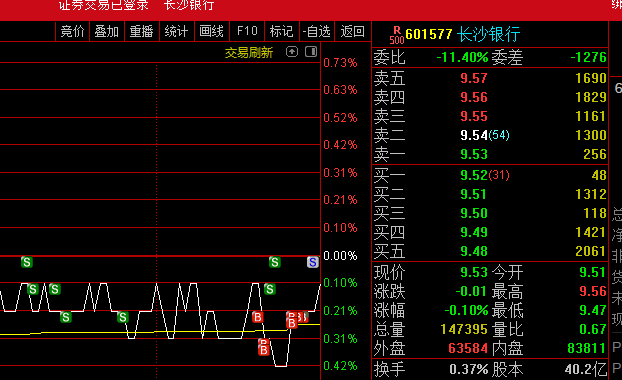Click the green S marker under the 0.00% S
The image size is (622, 380).
pyautogui.click(x=270, y=289)
